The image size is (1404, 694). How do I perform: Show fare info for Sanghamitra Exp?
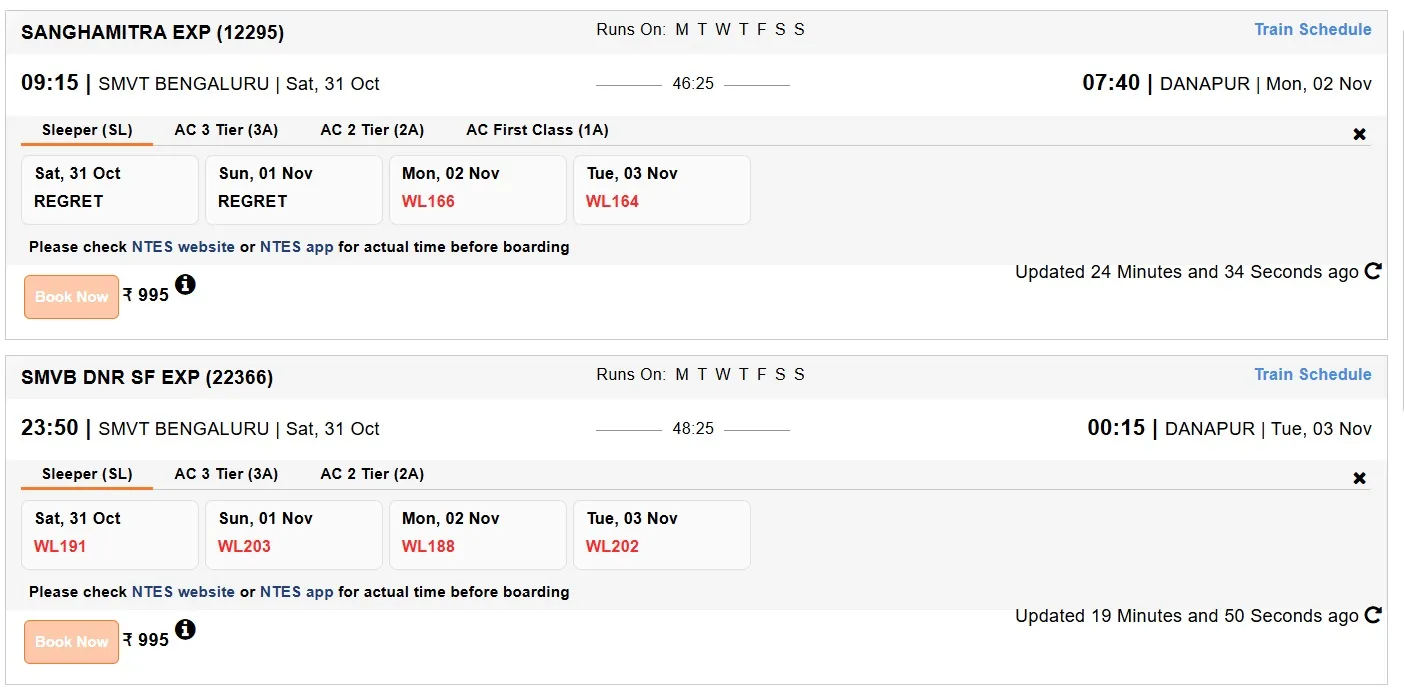pos(185,285)
